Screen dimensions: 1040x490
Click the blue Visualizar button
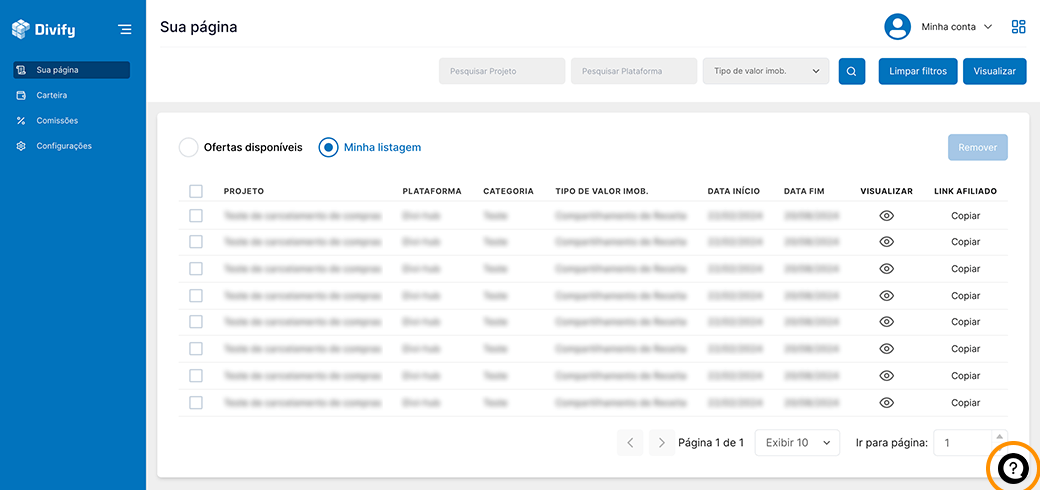(994, 71)
